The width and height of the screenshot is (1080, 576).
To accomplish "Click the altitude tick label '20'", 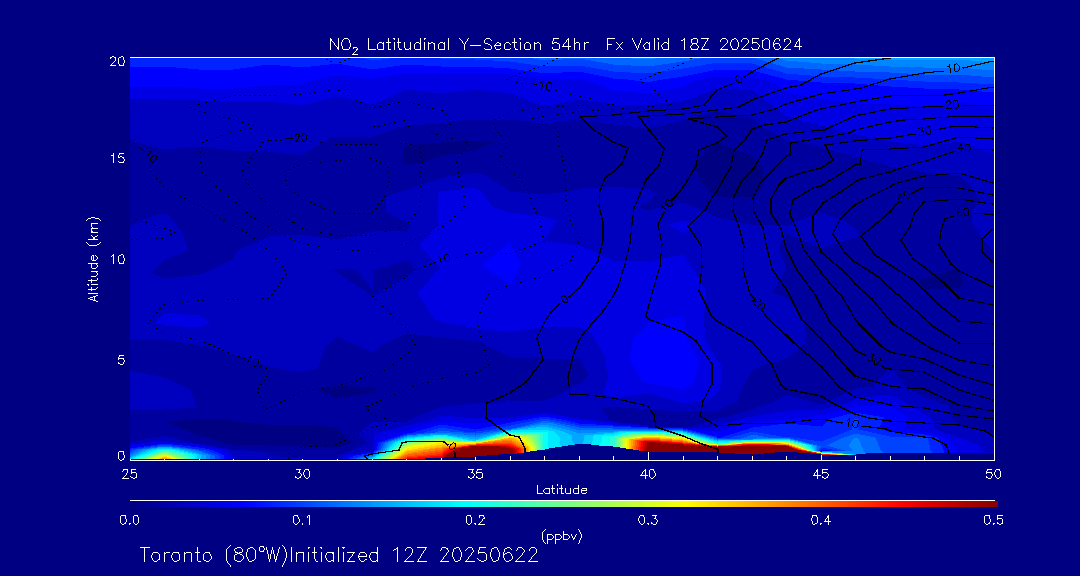I will 117,61.
